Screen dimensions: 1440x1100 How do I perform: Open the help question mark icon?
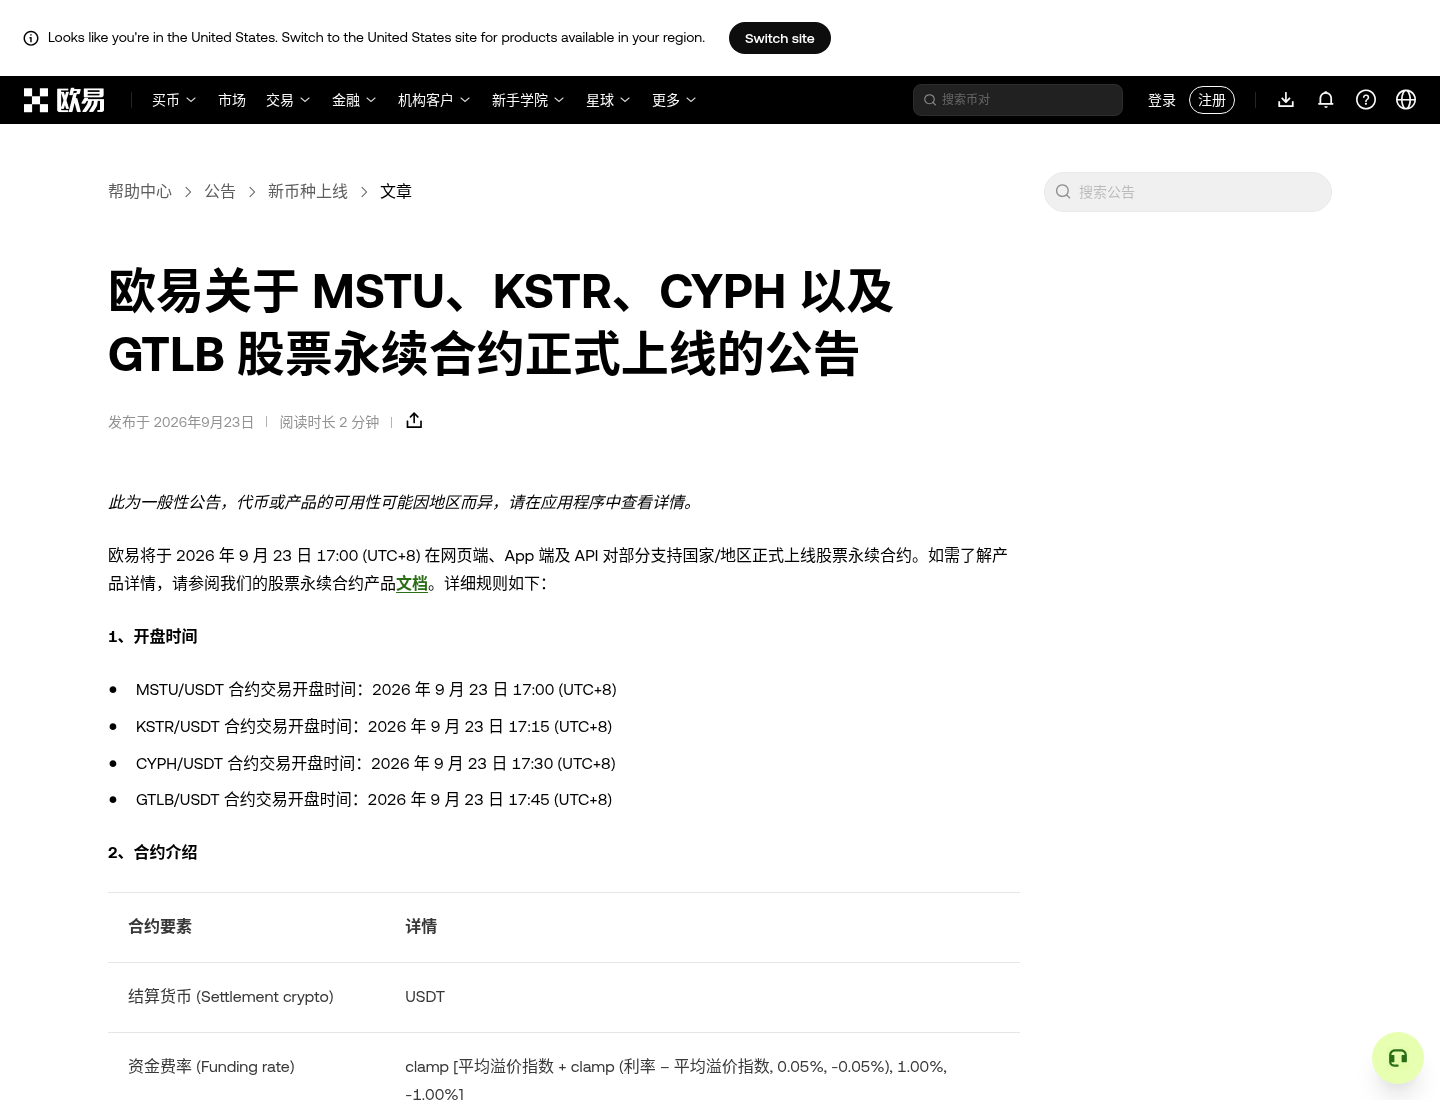click(1366, 100)
